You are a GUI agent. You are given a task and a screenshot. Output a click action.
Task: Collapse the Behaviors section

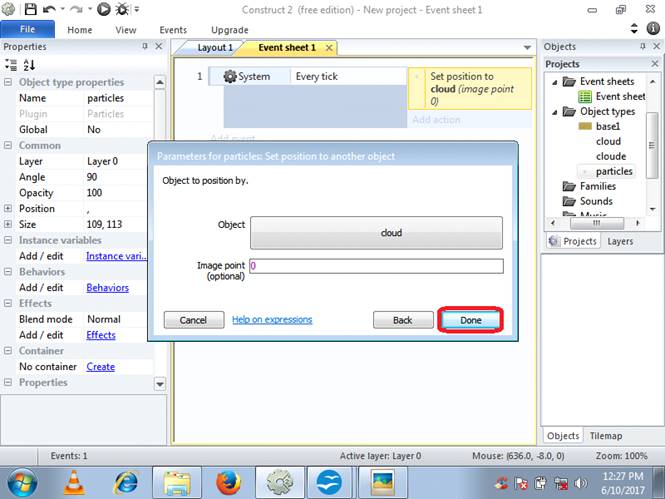click(8, 271)
